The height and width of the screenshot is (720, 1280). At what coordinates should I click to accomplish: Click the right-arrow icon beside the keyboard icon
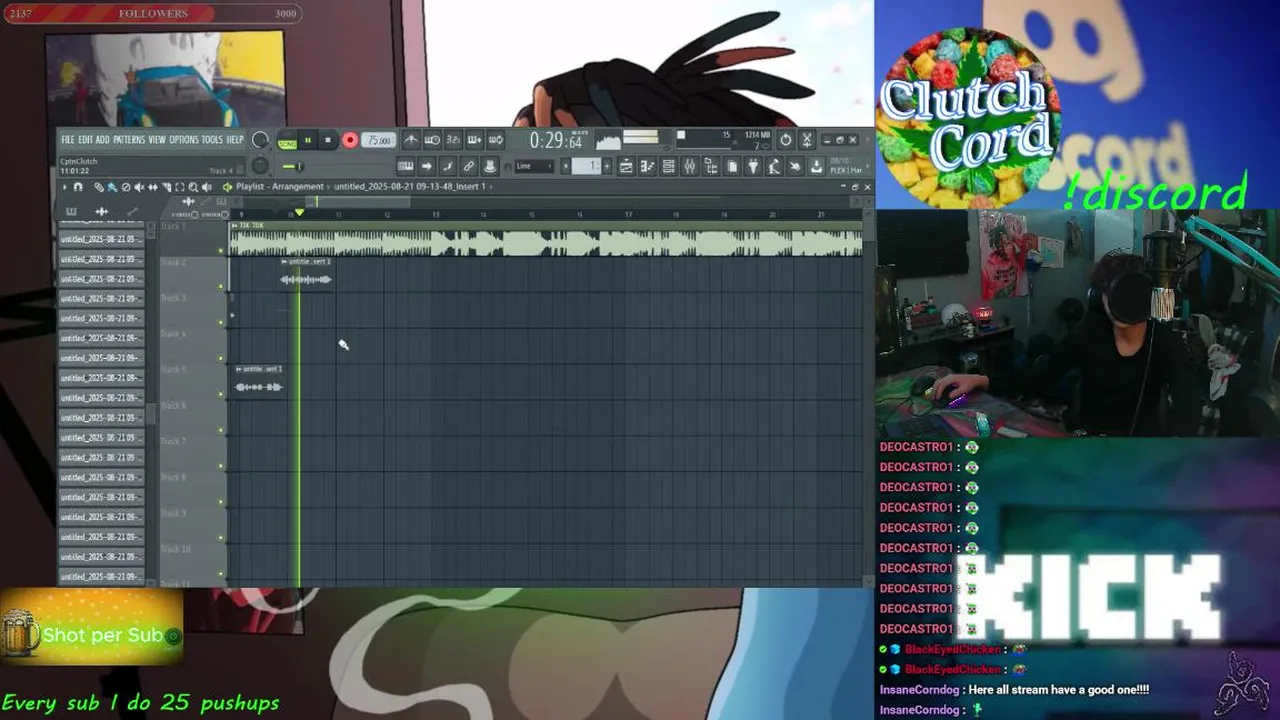point(426,166)
